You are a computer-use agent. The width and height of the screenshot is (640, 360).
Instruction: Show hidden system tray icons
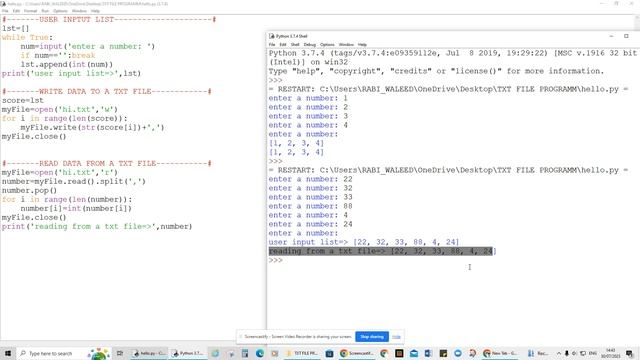click(558, 353)
